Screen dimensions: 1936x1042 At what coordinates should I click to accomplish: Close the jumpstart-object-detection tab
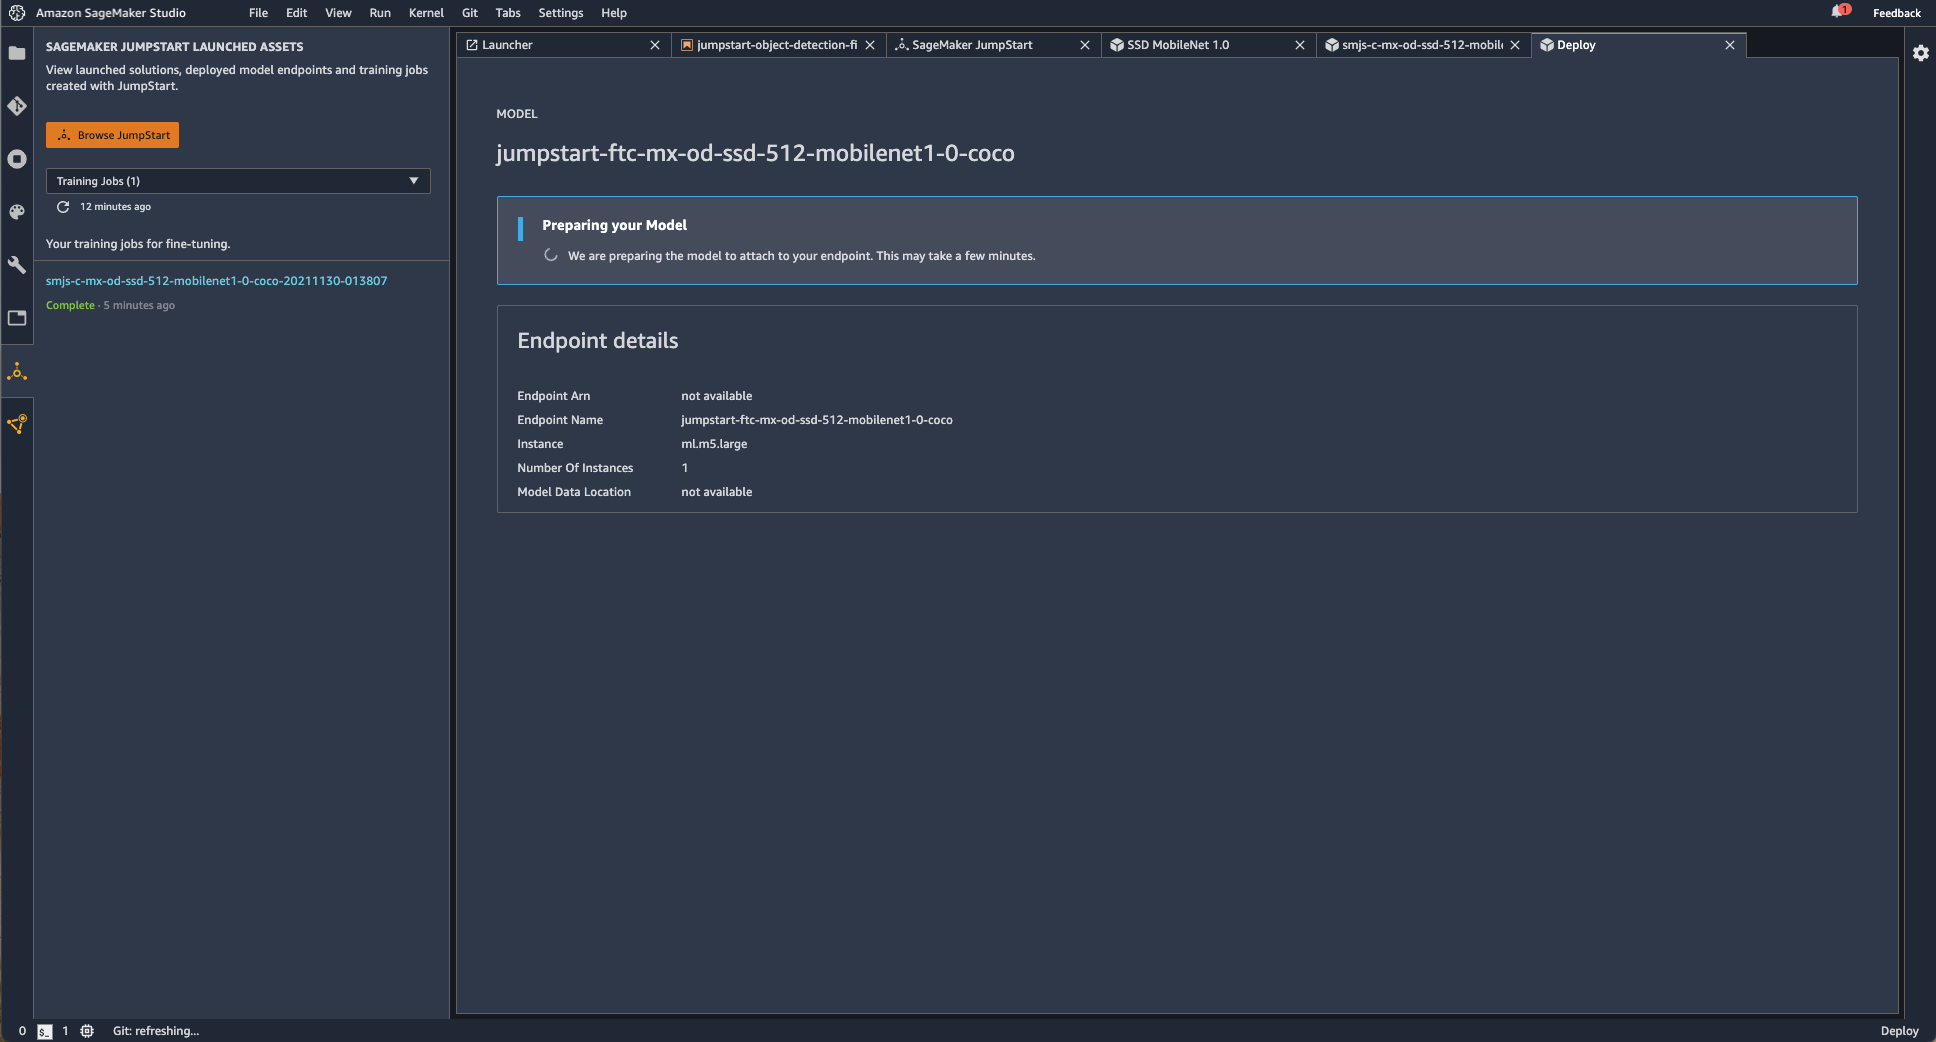click(x=870, y=45)
